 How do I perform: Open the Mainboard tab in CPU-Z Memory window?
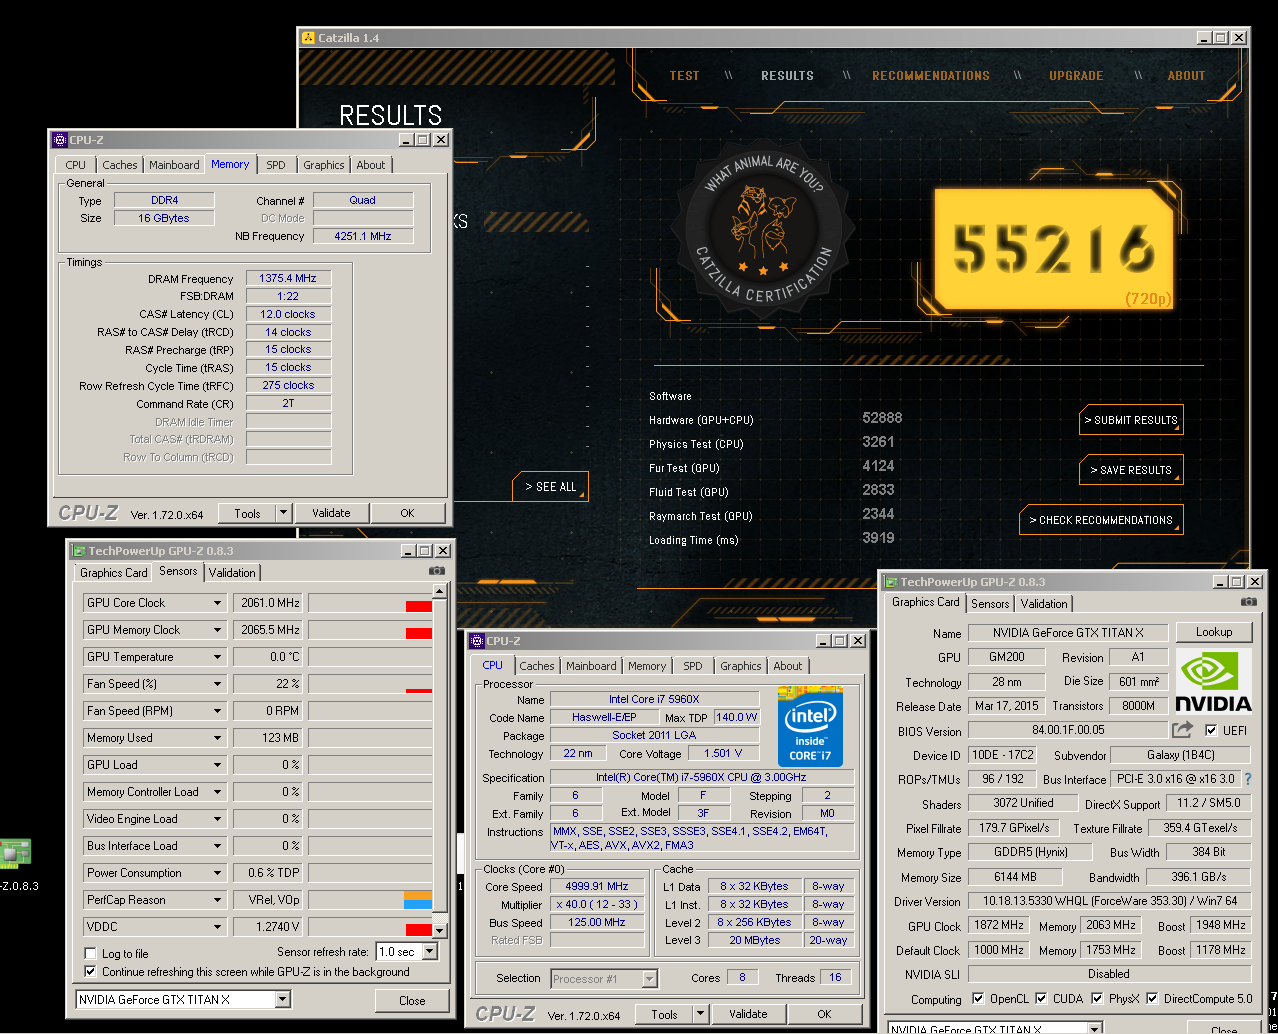pos(174,165)
